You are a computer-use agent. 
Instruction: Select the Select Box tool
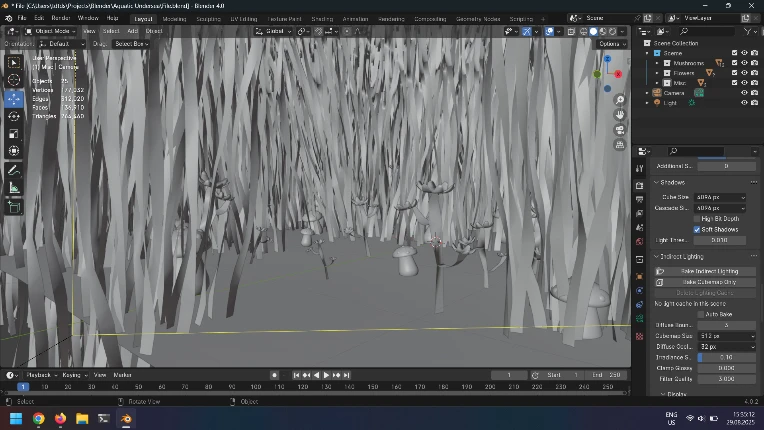14,63
